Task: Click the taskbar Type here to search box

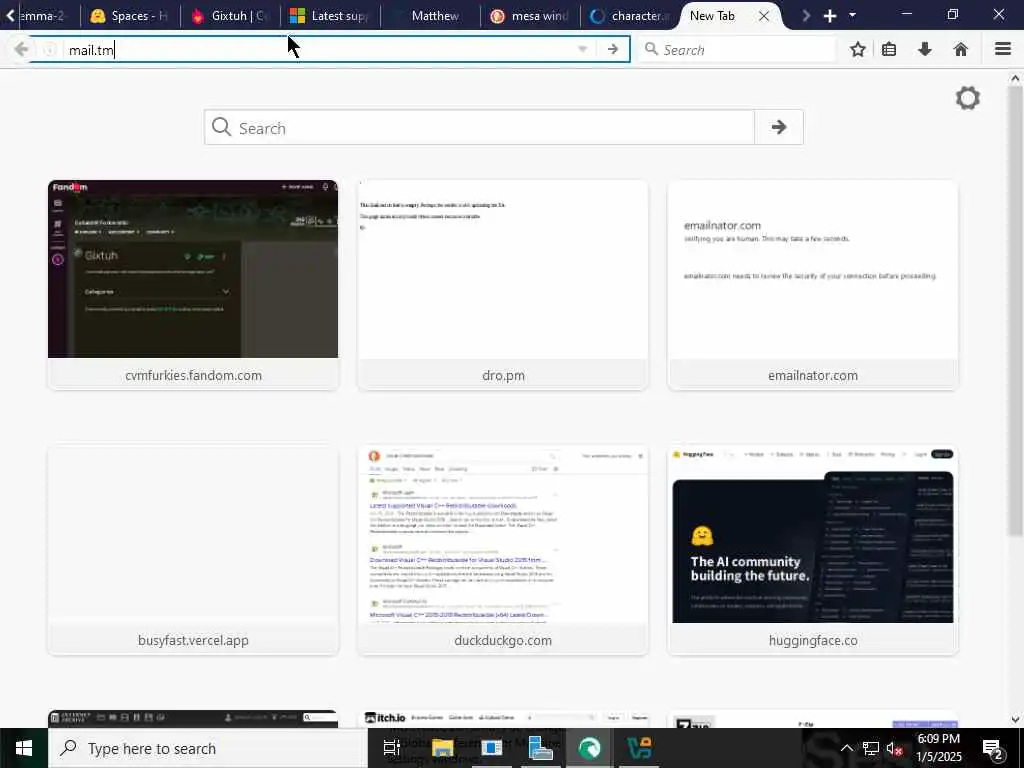Action: point(209,748)
